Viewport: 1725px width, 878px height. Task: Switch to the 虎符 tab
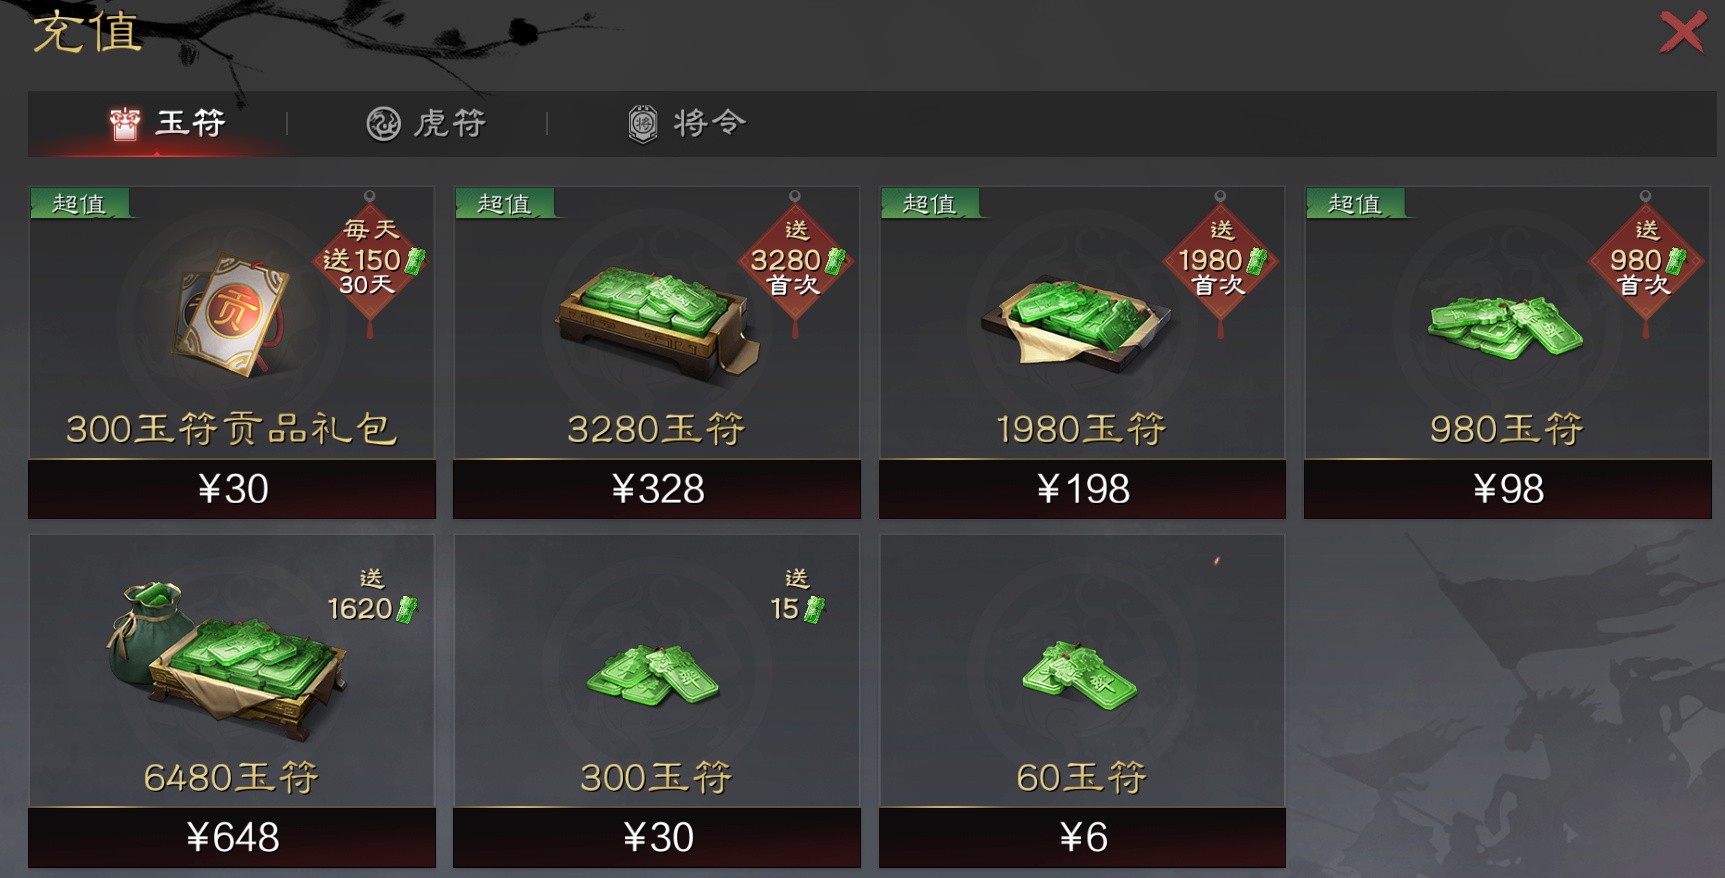[426, 123]
